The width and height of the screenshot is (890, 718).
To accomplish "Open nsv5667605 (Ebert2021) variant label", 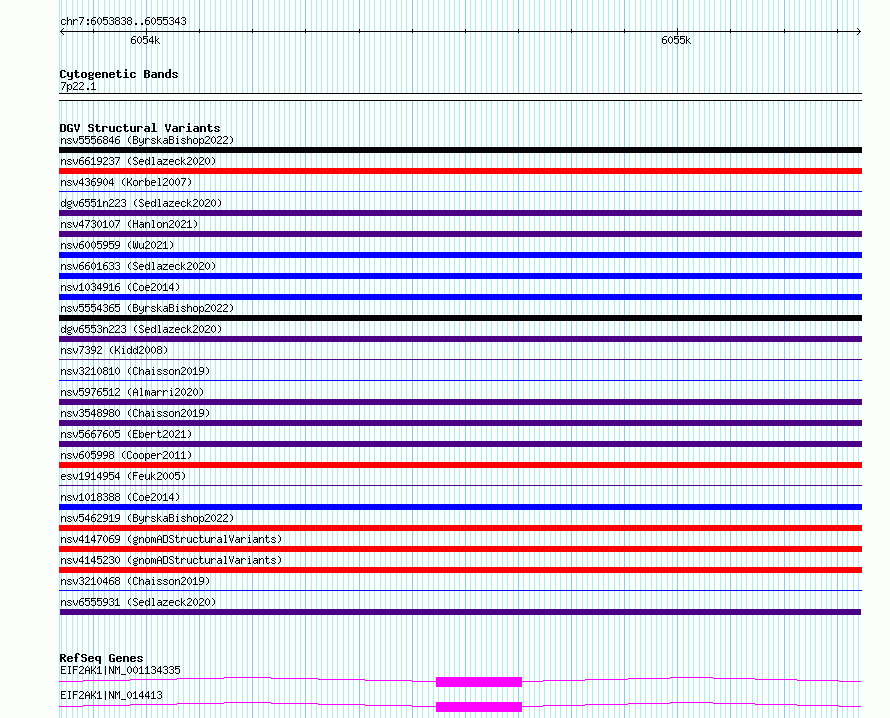I will 126,434.
